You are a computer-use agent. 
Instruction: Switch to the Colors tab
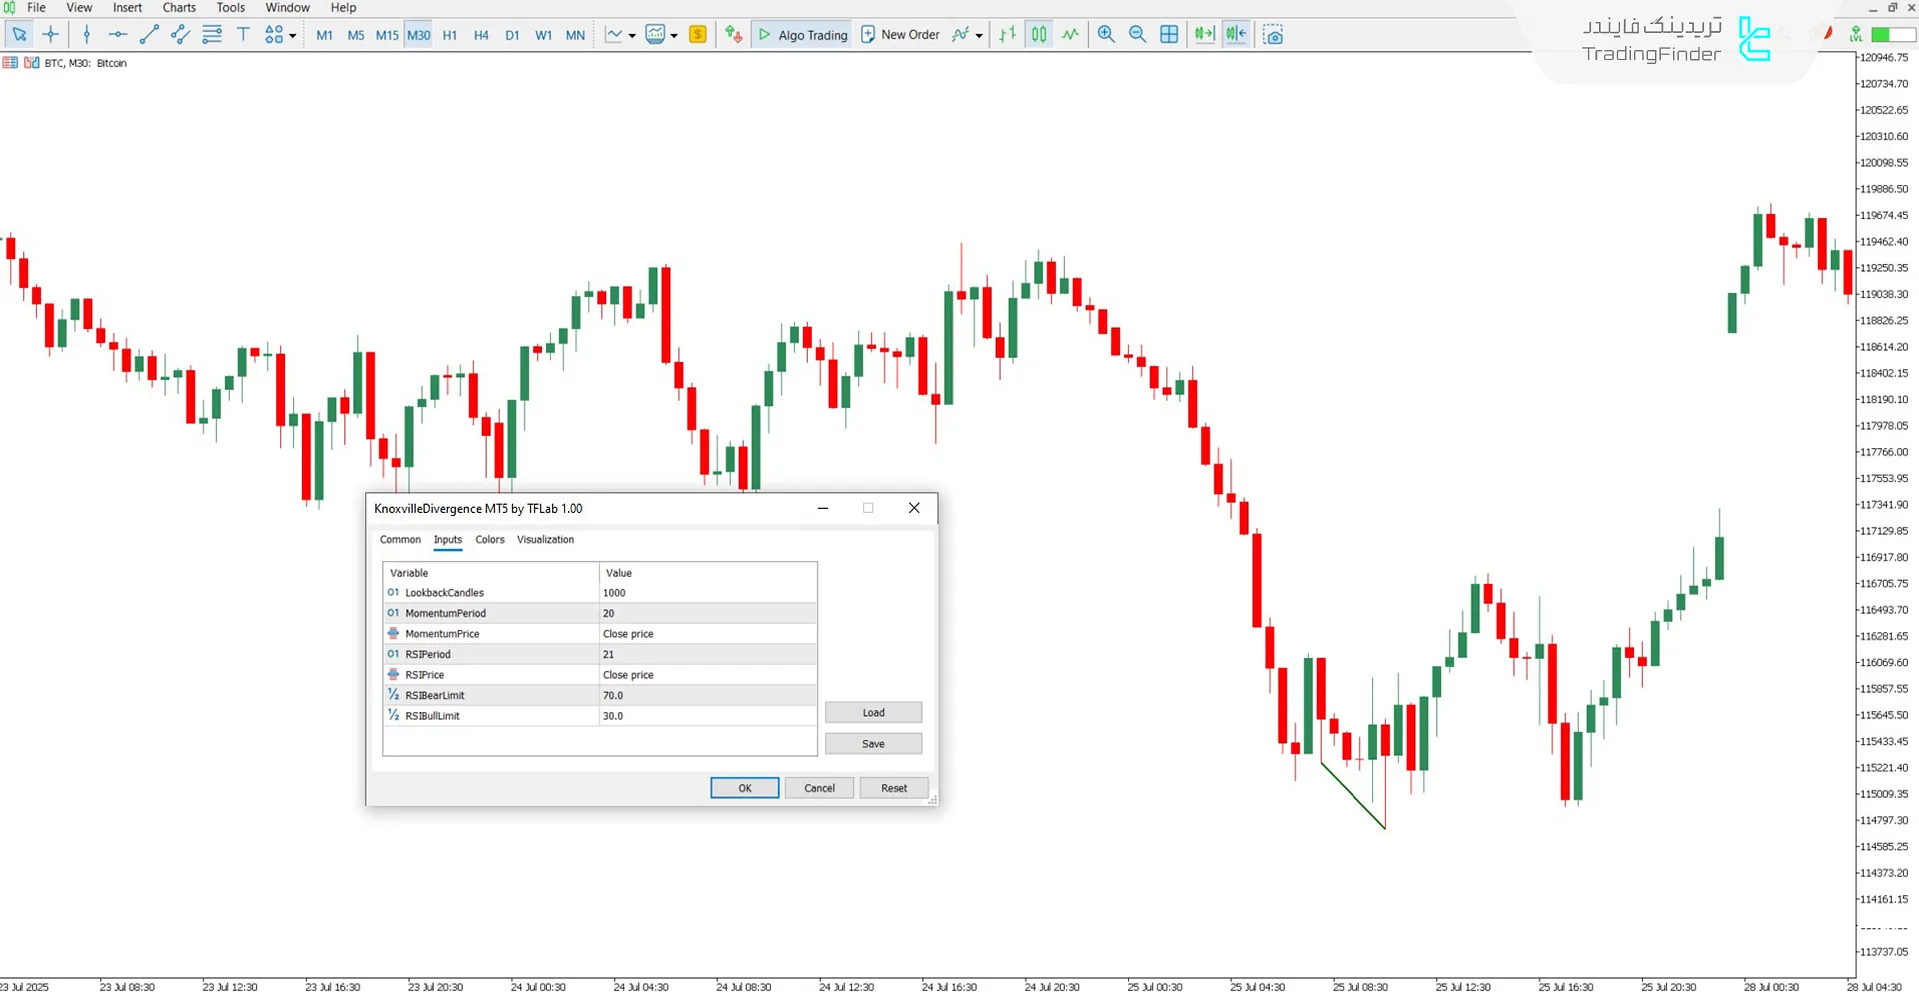coord(489,540)
